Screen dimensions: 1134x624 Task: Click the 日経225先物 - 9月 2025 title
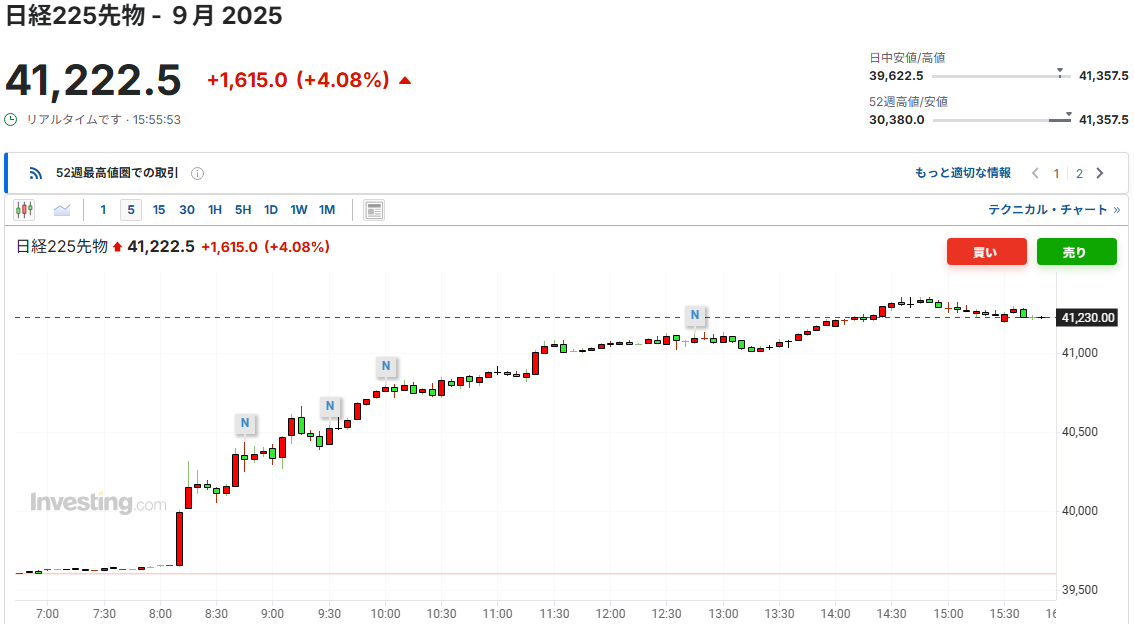tap(144, 15)
